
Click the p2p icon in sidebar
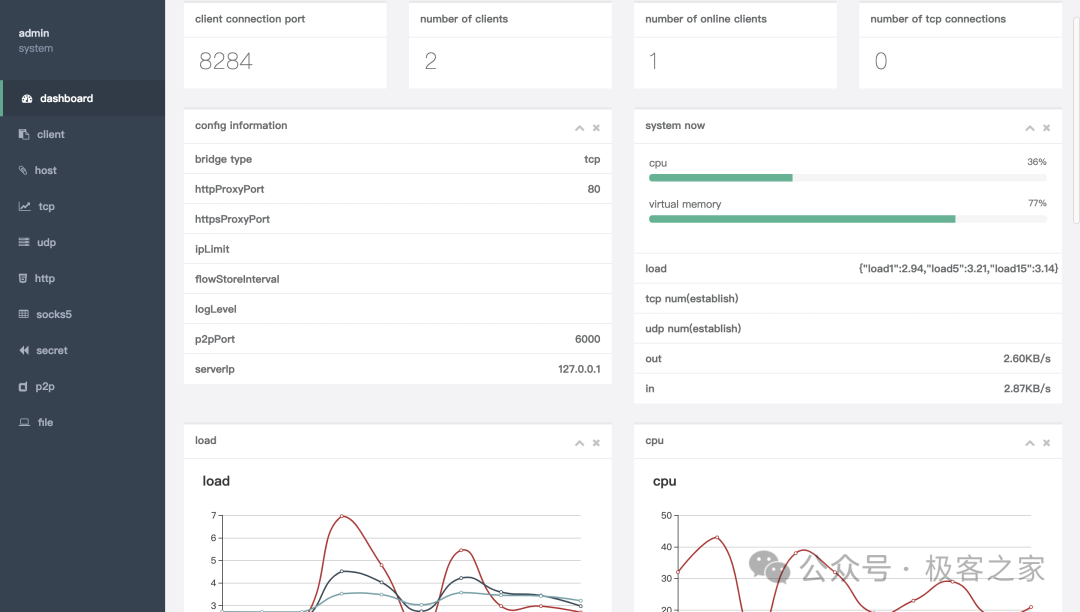point(24,387)
